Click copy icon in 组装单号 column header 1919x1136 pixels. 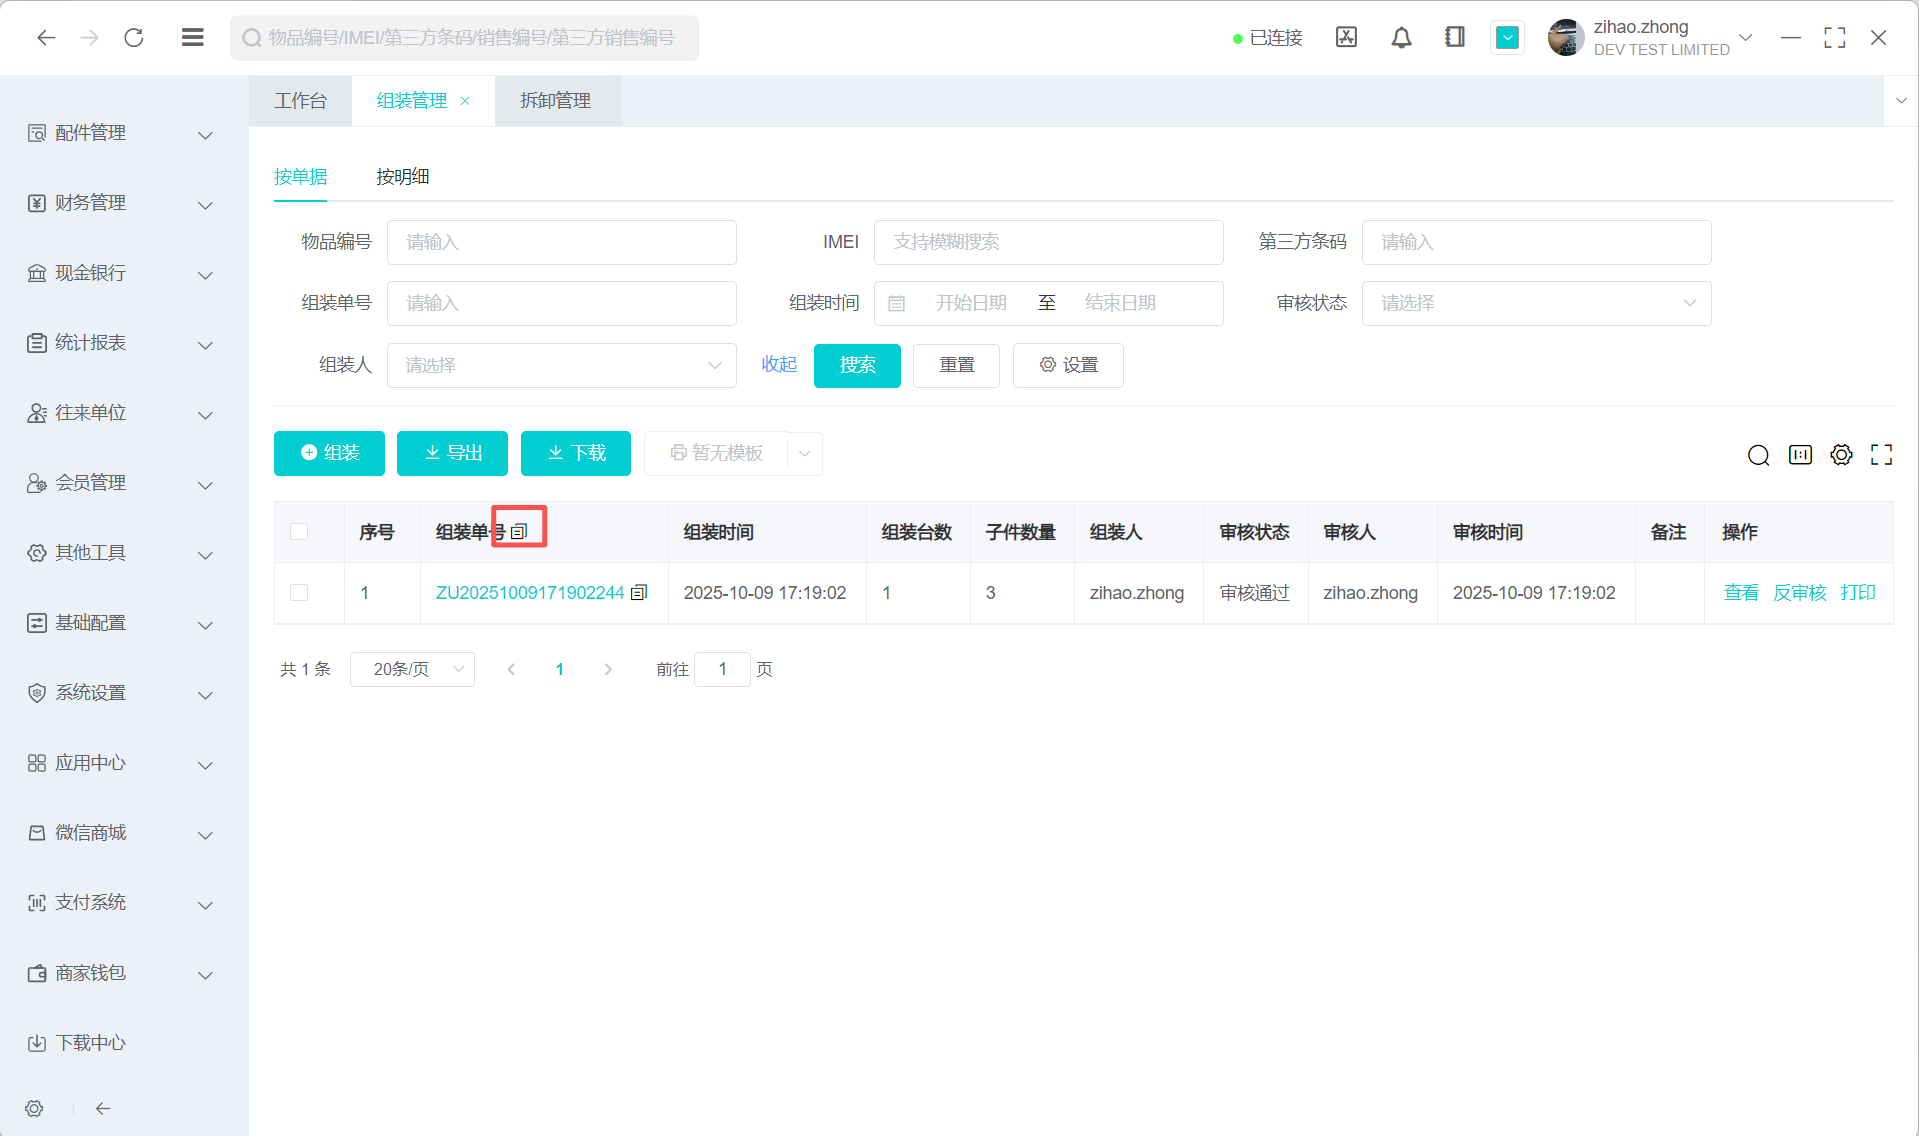click(519, 531)
